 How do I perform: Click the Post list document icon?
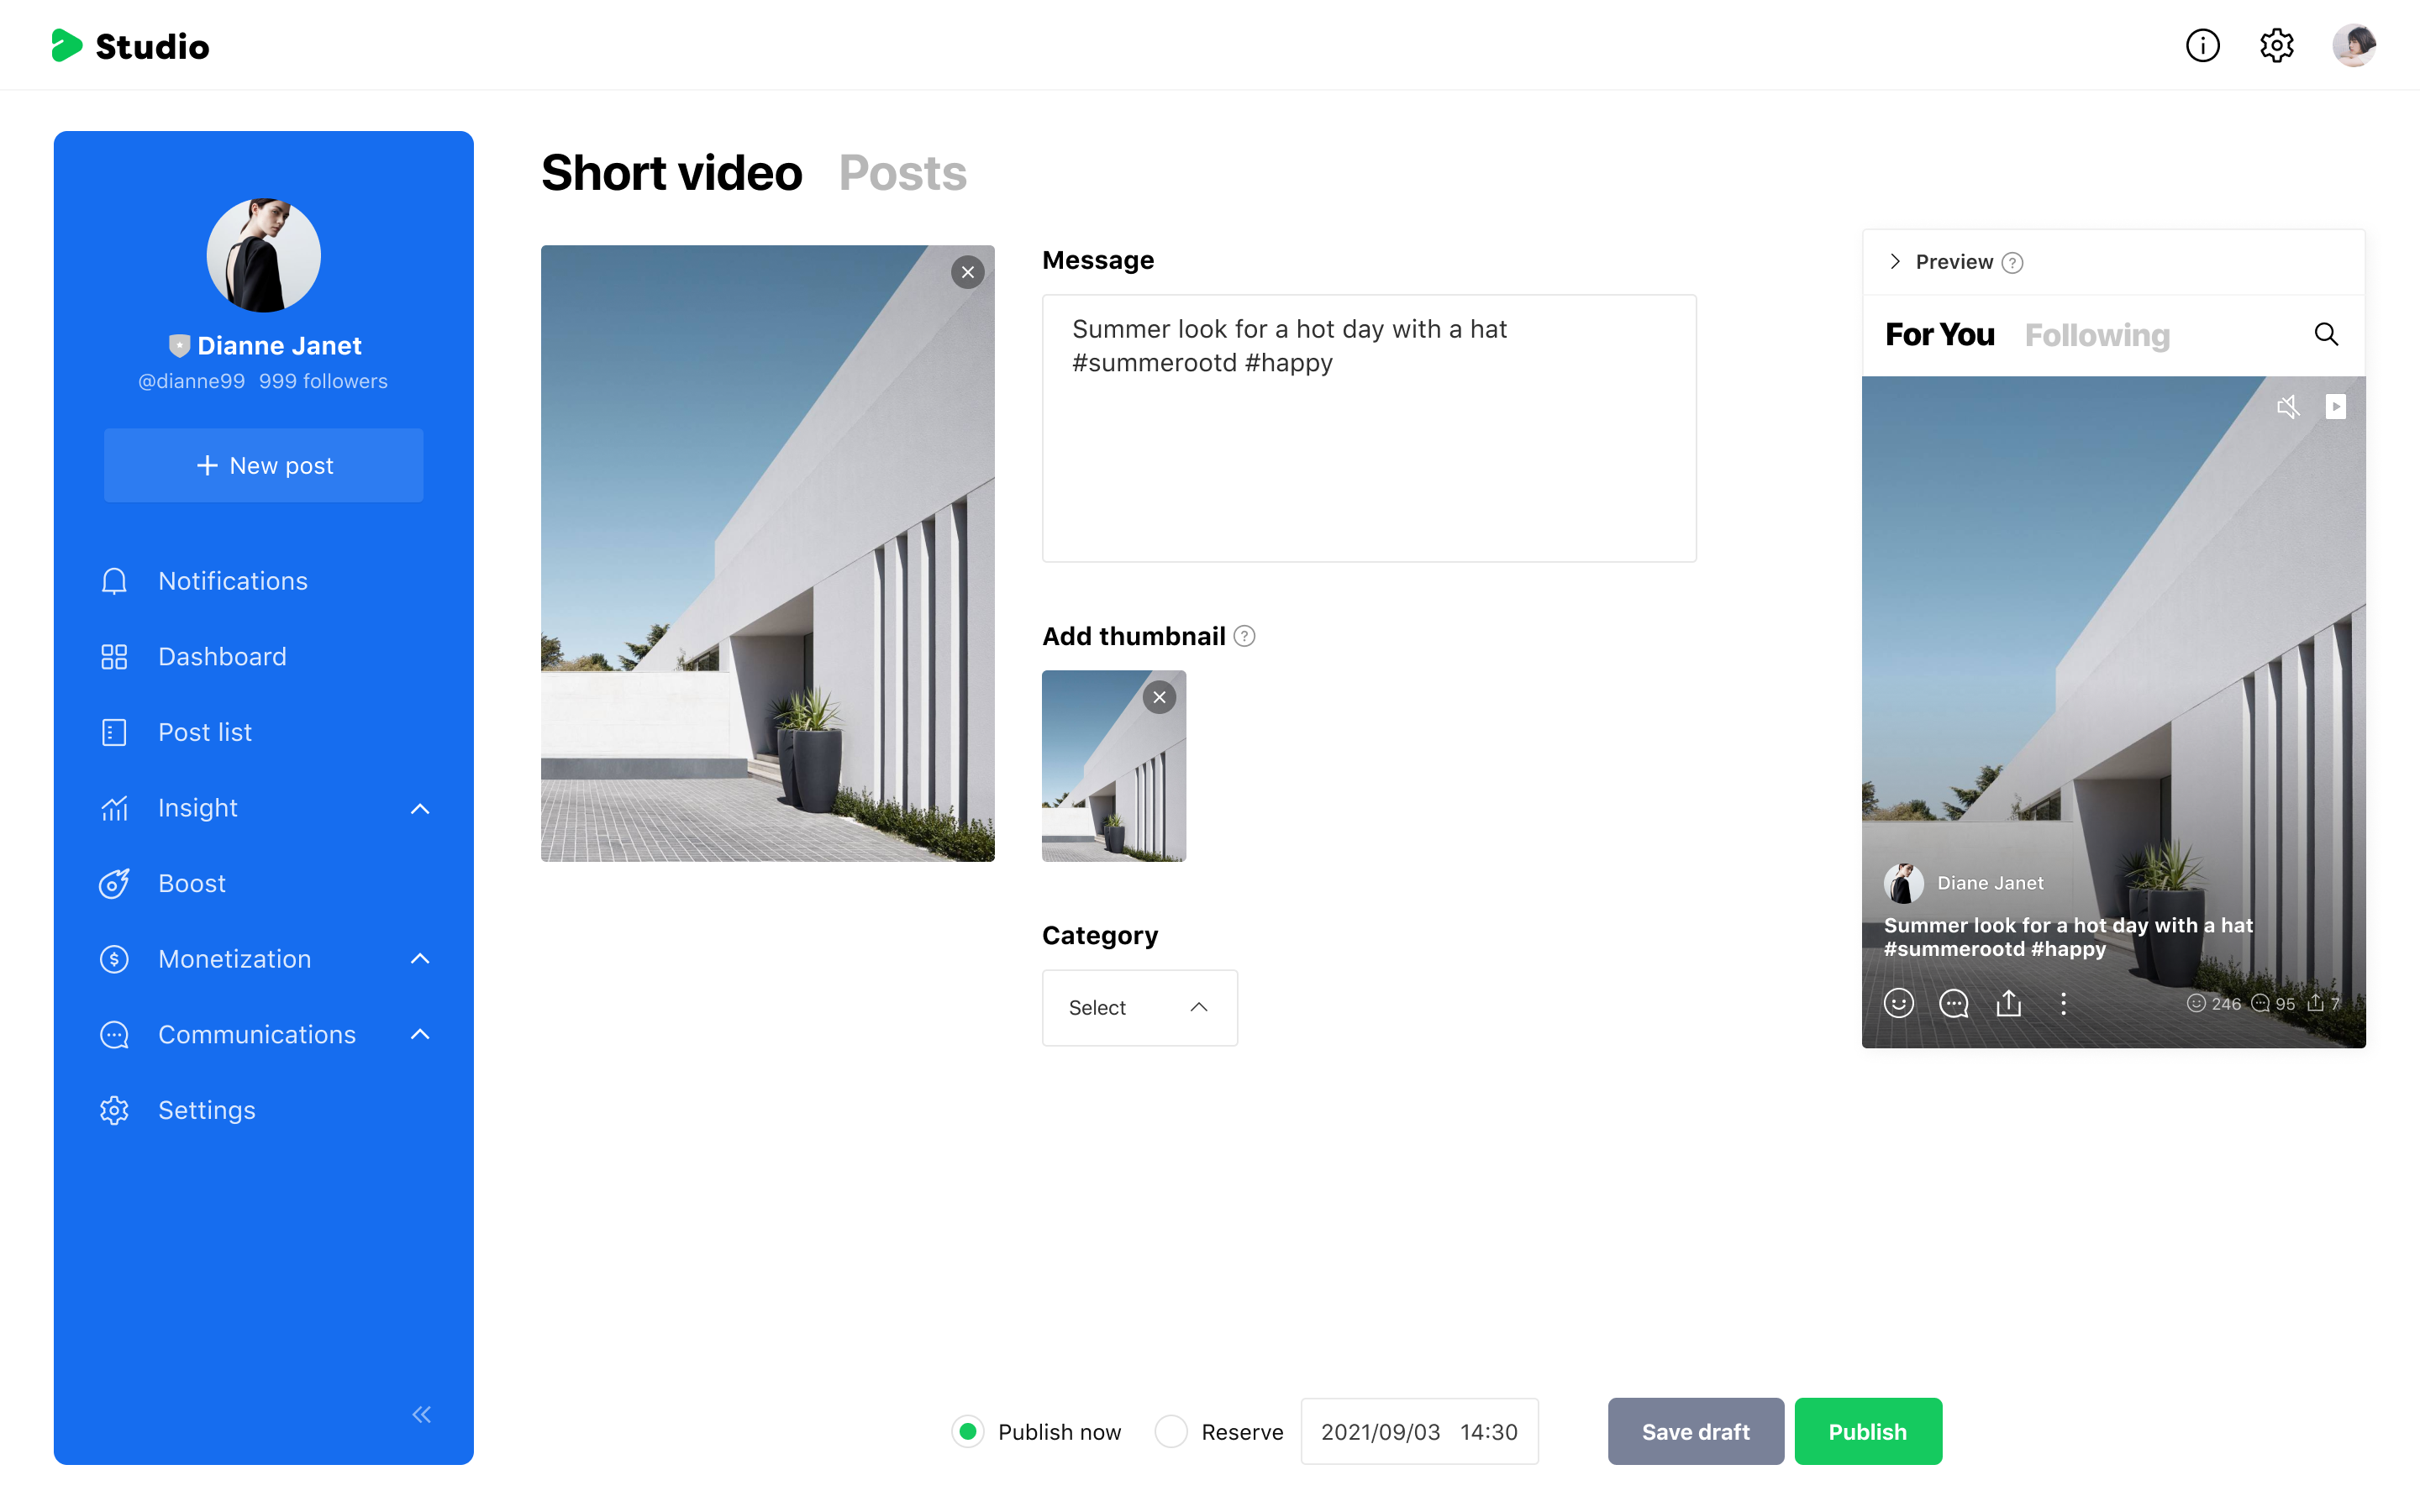114,732
